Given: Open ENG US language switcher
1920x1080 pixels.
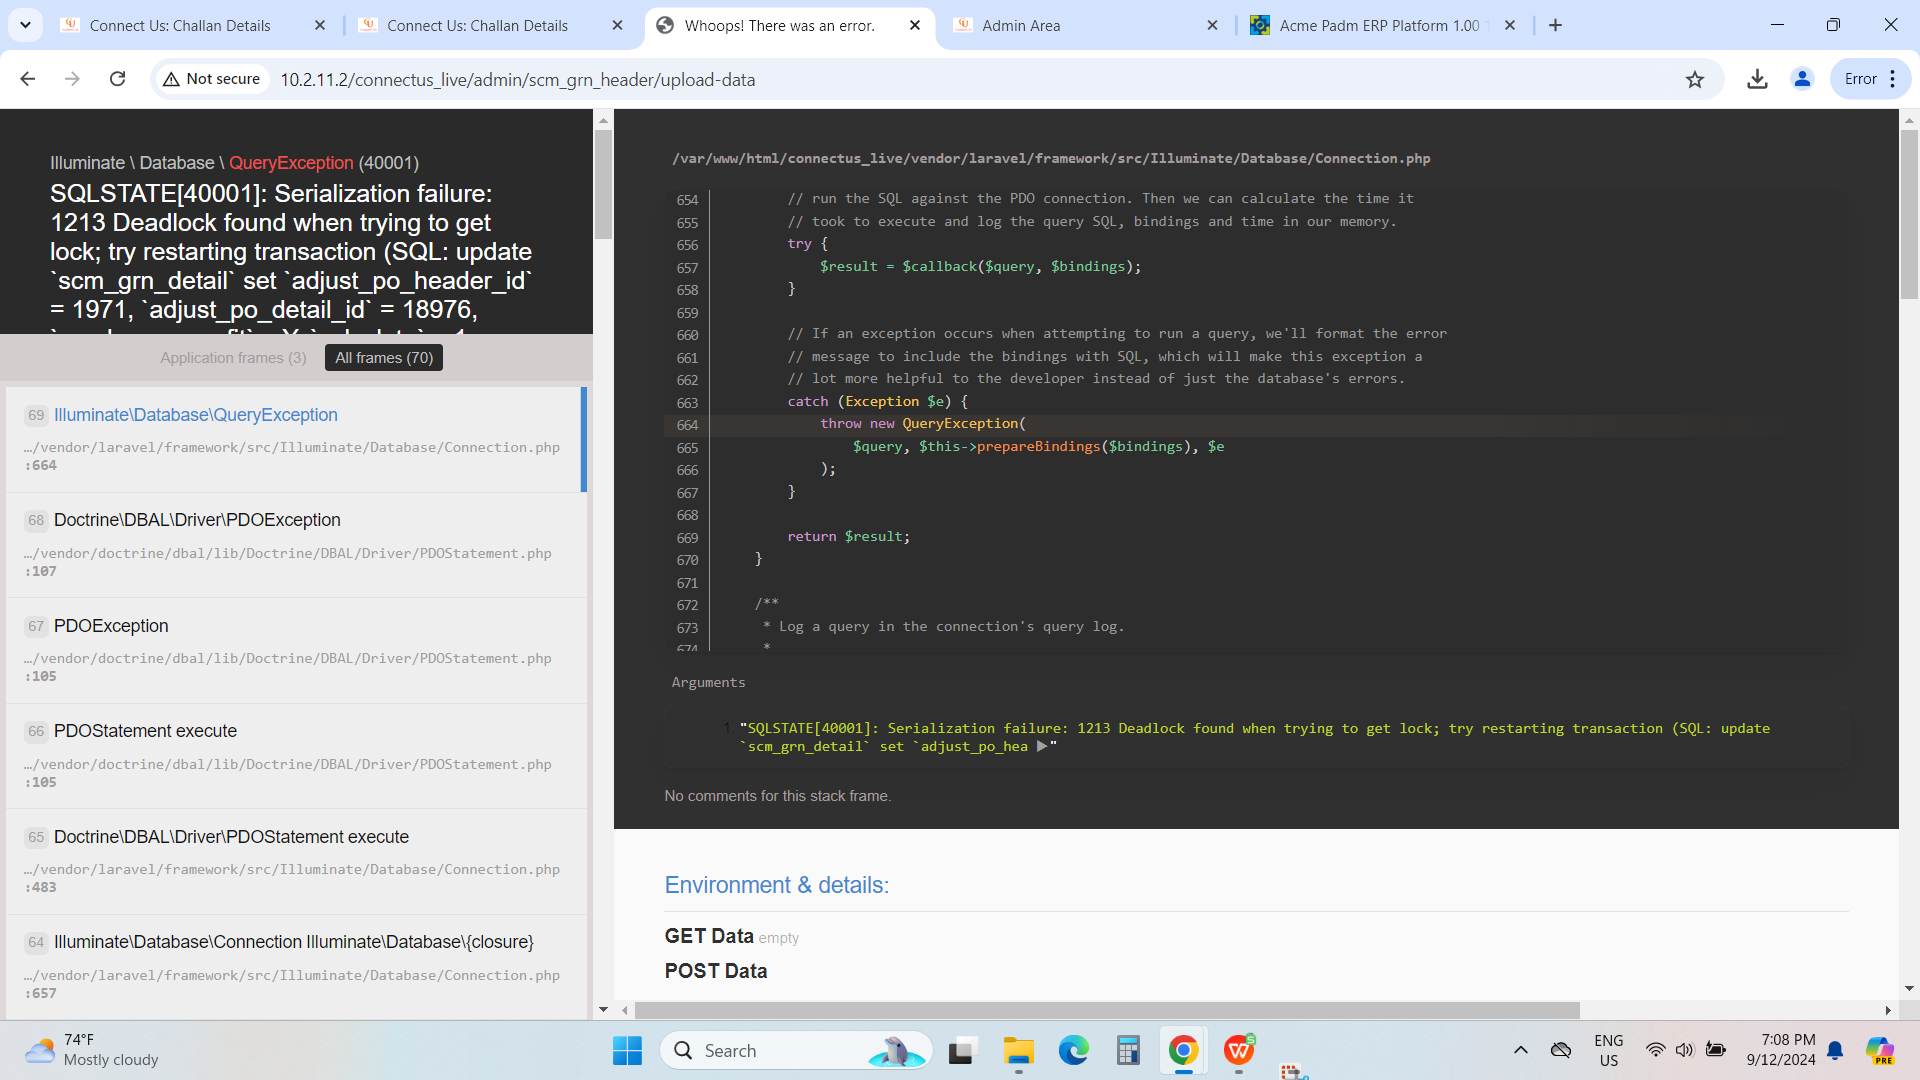Looking at the screenshot, I should pos(1608,1051).
